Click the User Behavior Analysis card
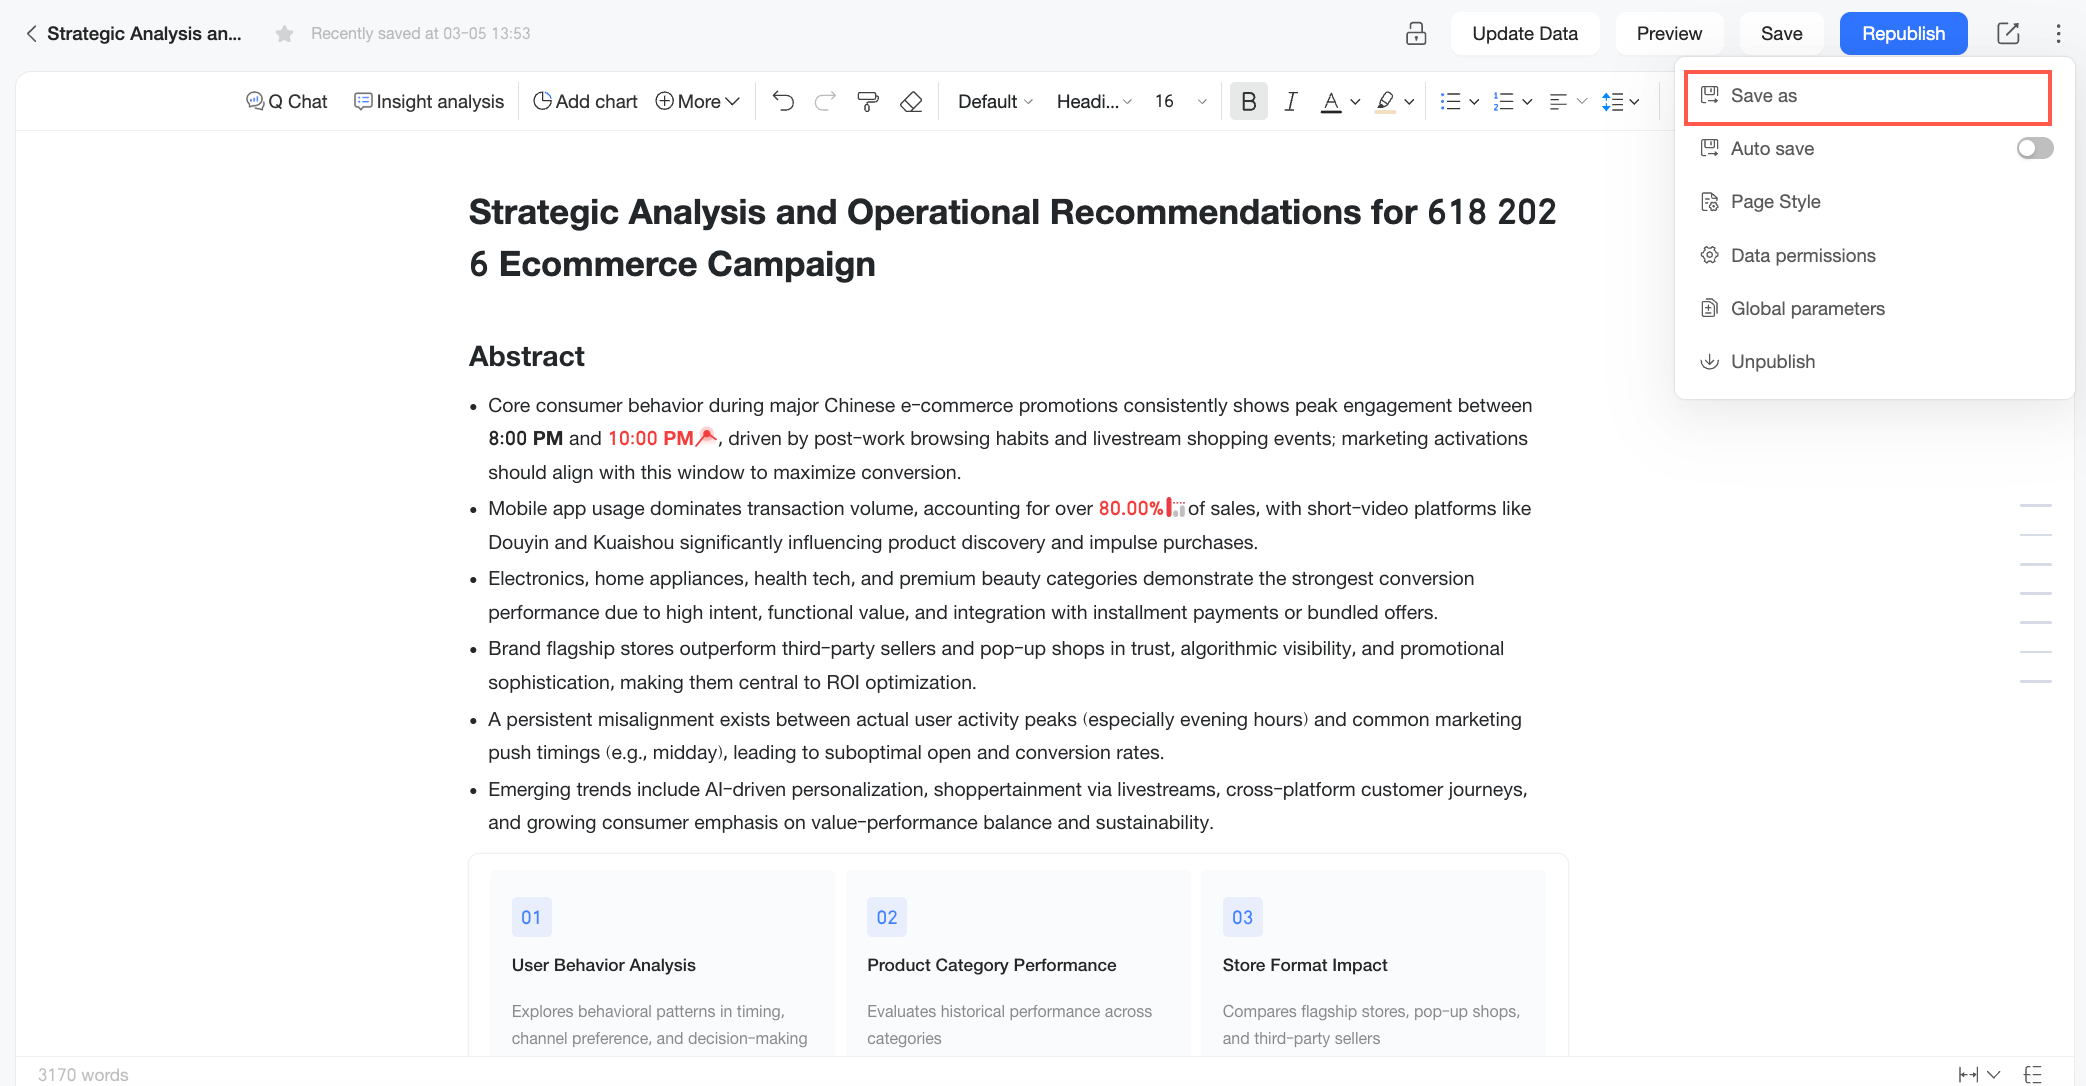 click(662, 963)
